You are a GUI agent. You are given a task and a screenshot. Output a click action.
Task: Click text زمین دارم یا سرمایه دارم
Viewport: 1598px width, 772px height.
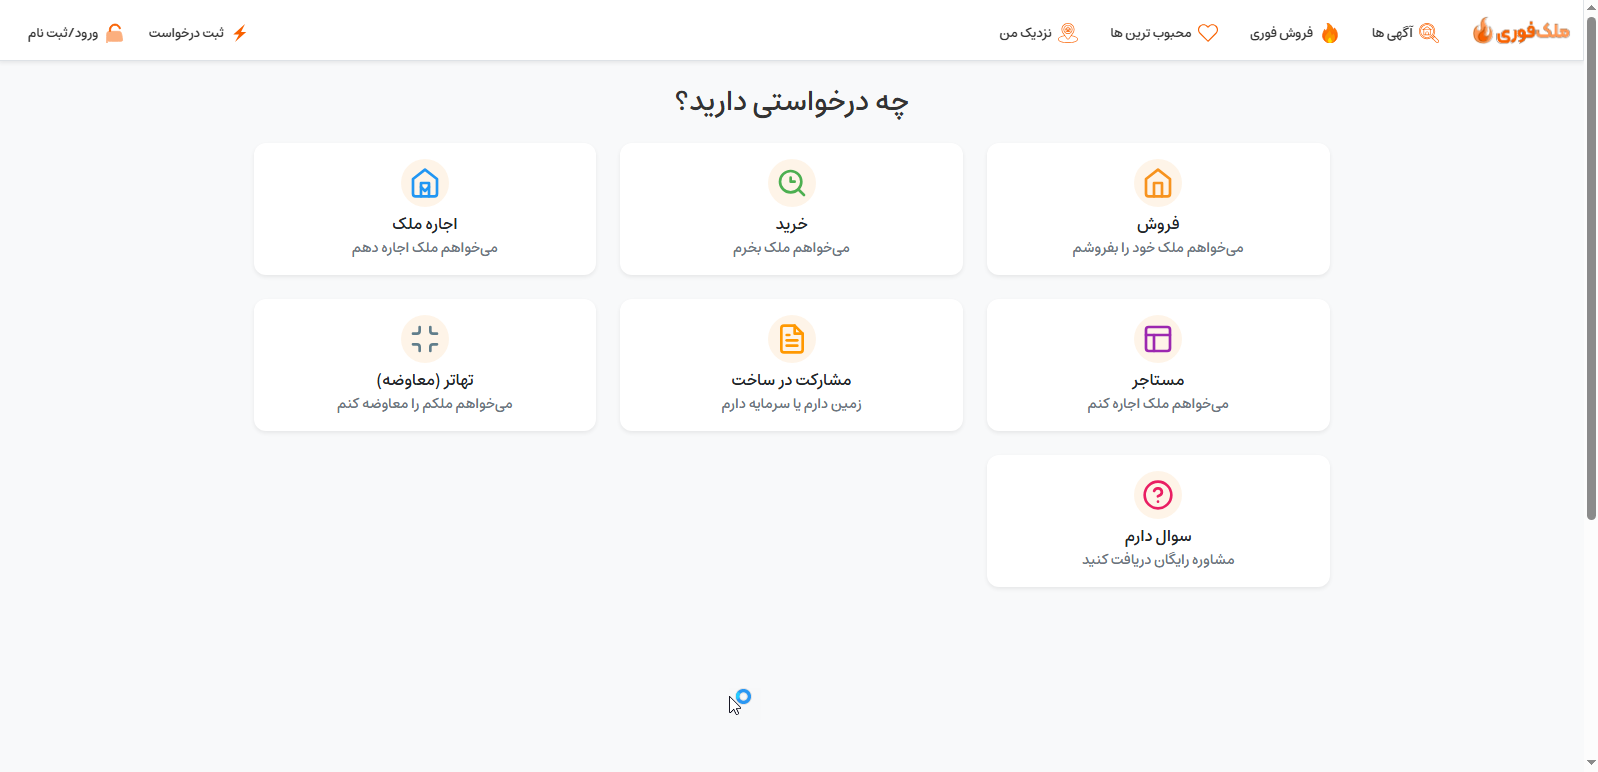[x=791, y=404]
